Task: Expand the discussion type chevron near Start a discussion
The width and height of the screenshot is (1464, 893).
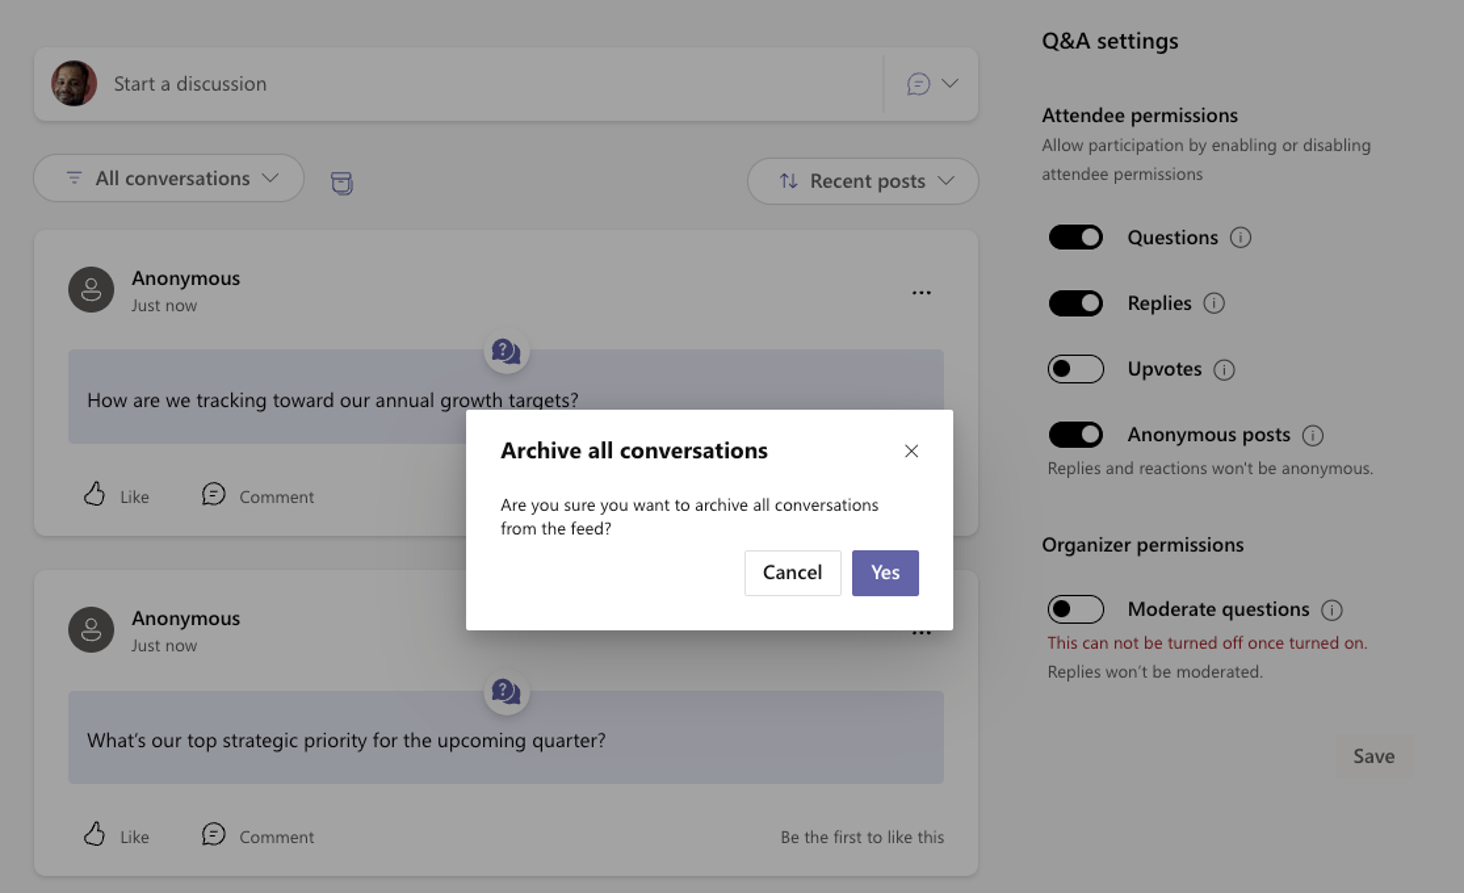Action: tap(948, 84)
